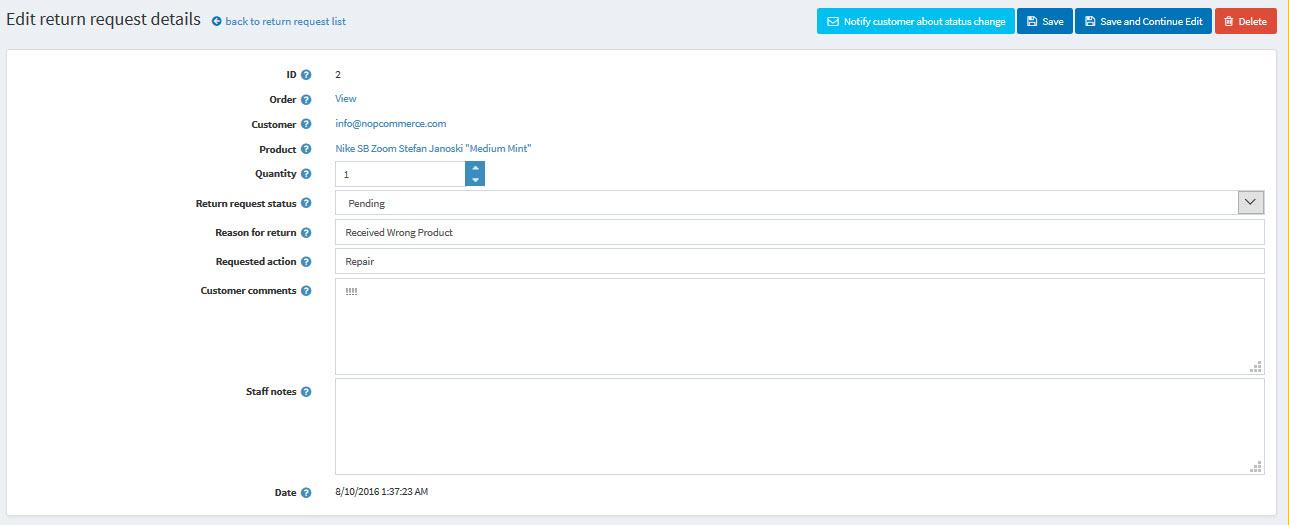Screen dimensions: 1289x525
Task: Click Save and Continue Edit
Action: [x=1144, y=21]
